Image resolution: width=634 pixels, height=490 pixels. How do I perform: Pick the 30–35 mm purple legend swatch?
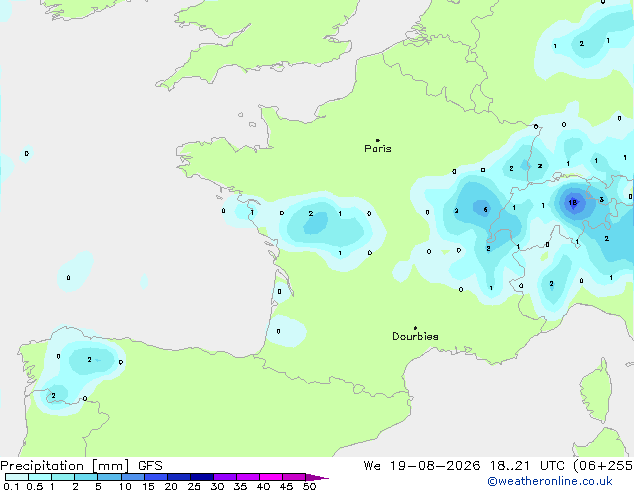[x=225, y=477]
